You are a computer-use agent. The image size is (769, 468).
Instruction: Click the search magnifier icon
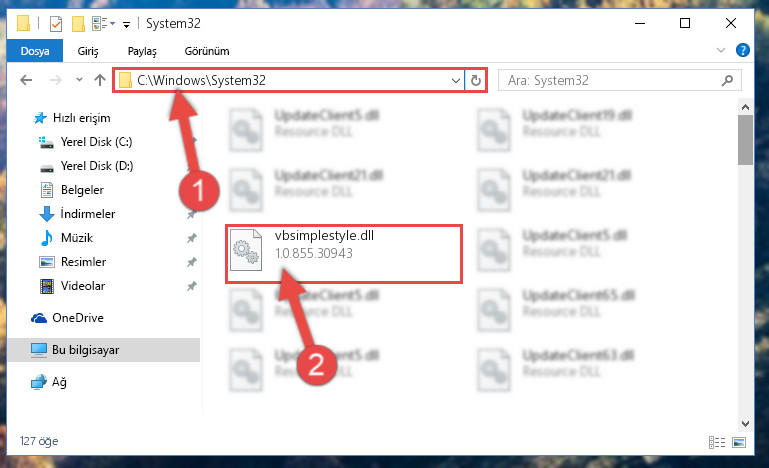(727, 80)
